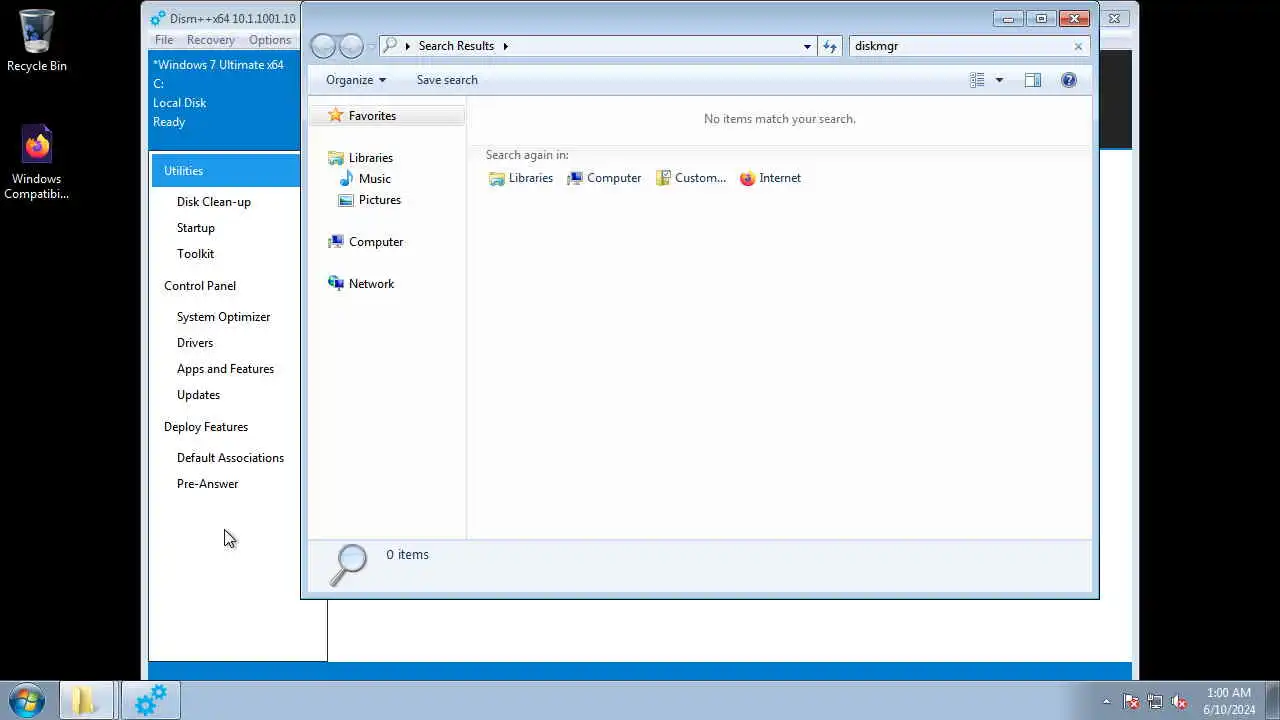Click the Back arrow in Explorer window

point(323,46)
